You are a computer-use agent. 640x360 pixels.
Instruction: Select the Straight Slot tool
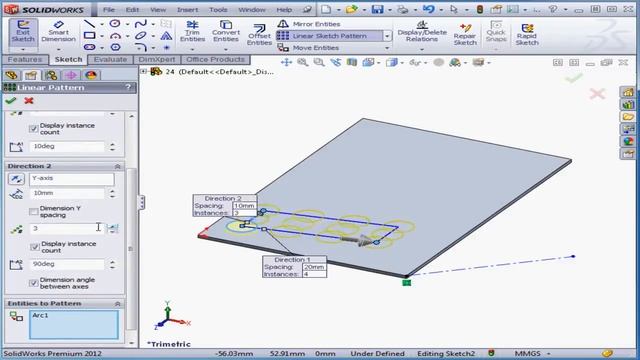click(89, 47)
